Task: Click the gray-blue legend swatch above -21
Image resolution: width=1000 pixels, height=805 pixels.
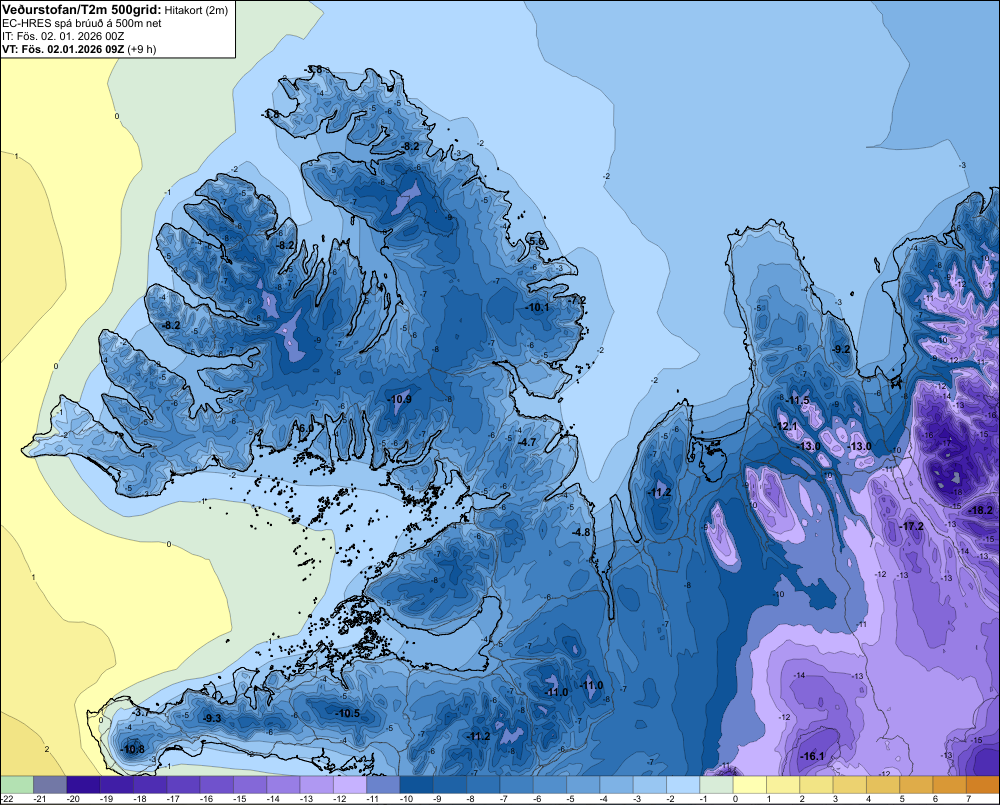Action: coord(50,784)
